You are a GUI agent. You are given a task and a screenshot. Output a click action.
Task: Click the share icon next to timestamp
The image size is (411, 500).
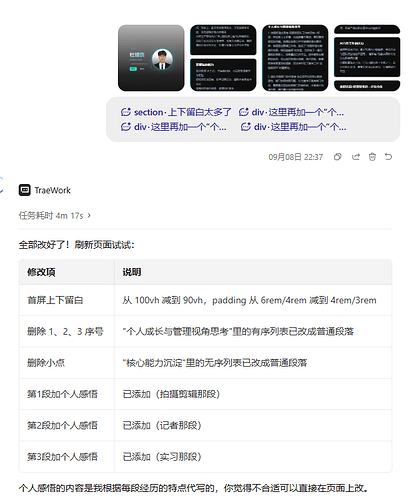pyautogui.click(x=356, y=157)
